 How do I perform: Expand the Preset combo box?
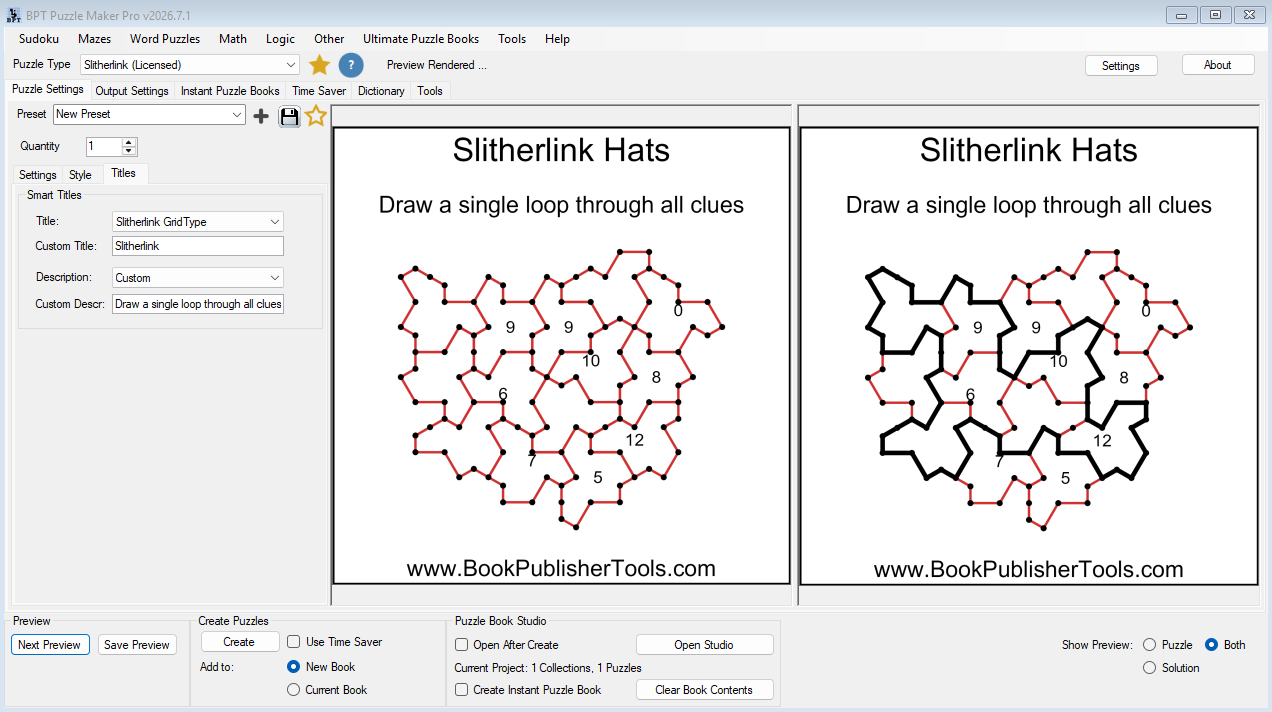point(149,115)
